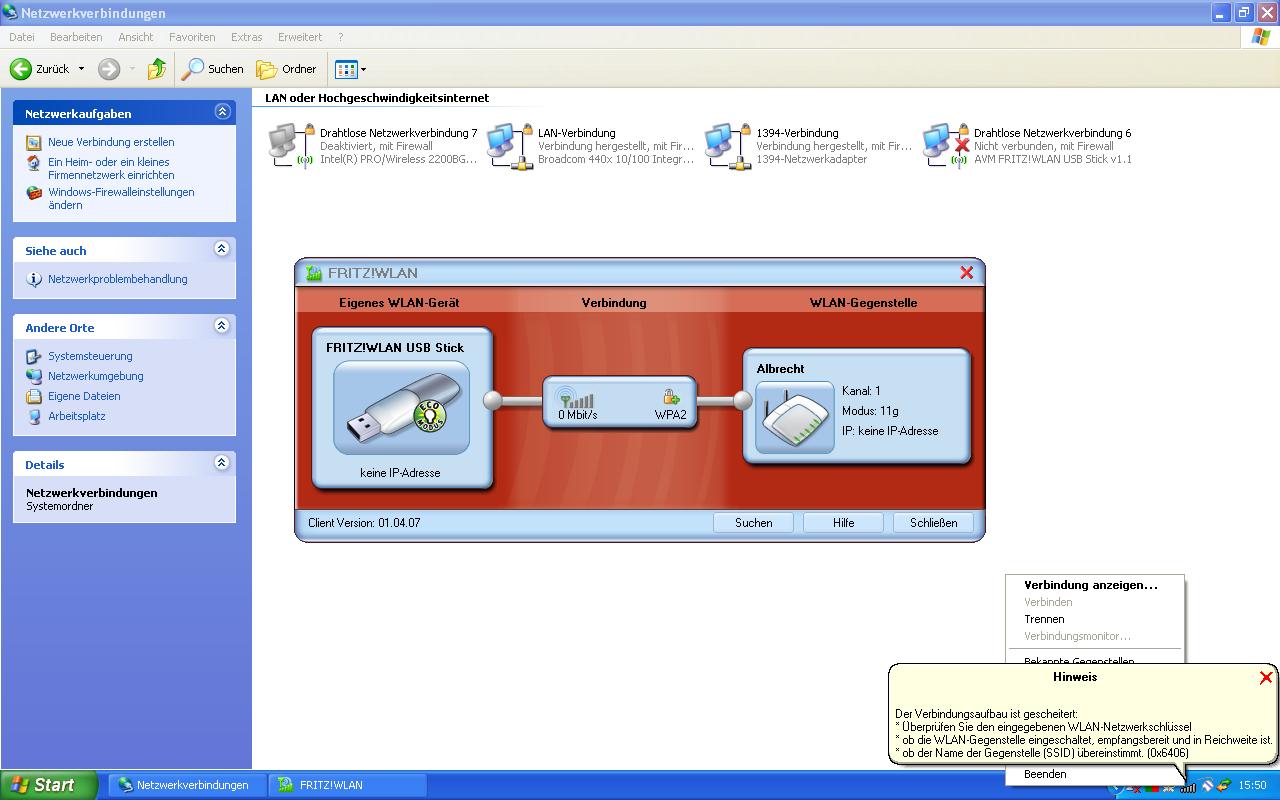Viewport: 1280px width, 800px height.
Task: Open Netzwerkproblembehandlung link
Action: pos(118,279)
